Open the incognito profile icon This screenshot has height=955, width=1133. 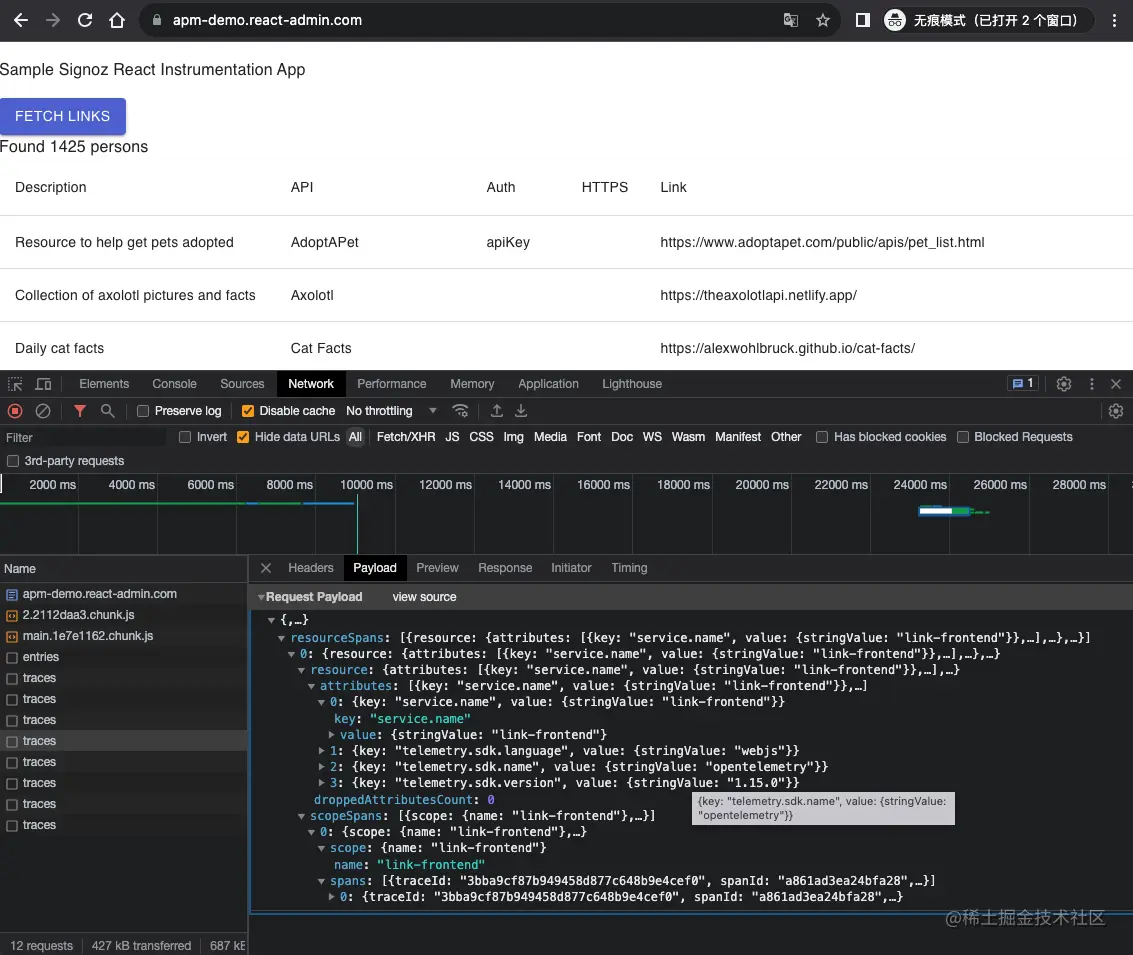[x=895, y=20]
